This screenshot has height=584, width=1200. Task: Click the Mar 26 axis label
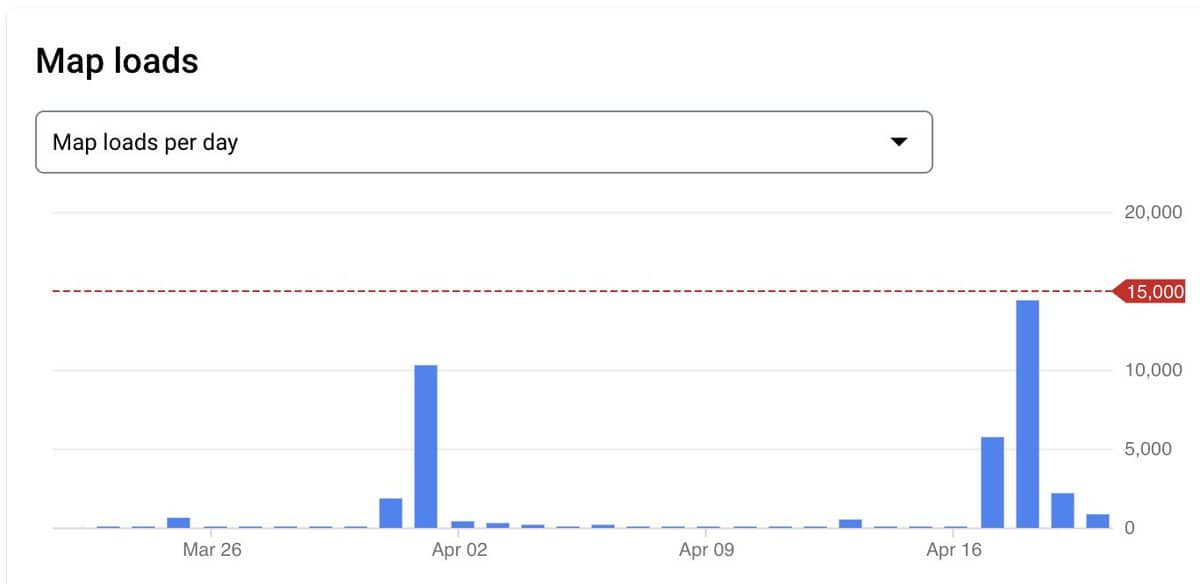click(x=212, y=549)
